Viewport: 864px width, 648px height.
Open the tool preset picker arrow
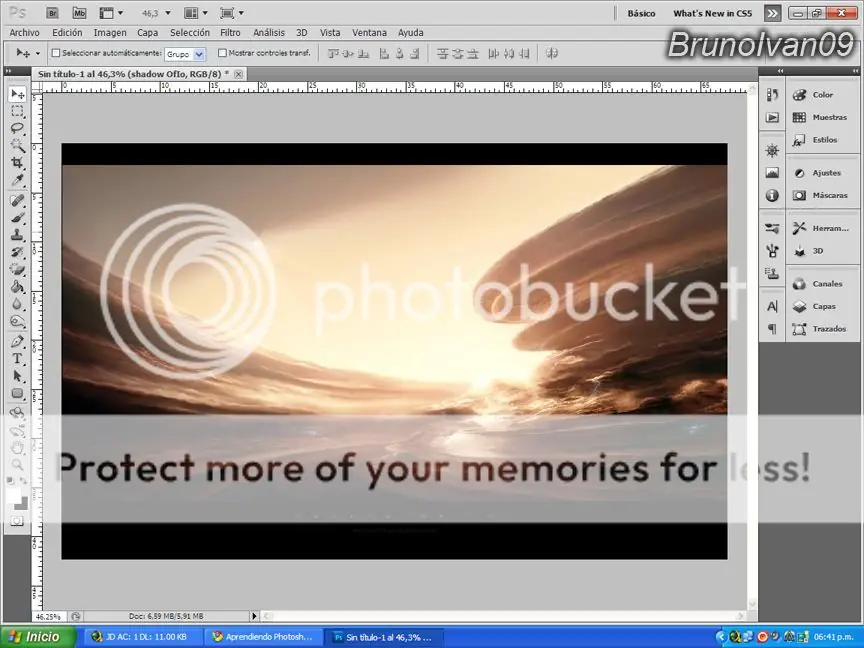pyautogui.click(x=37, y=53)
